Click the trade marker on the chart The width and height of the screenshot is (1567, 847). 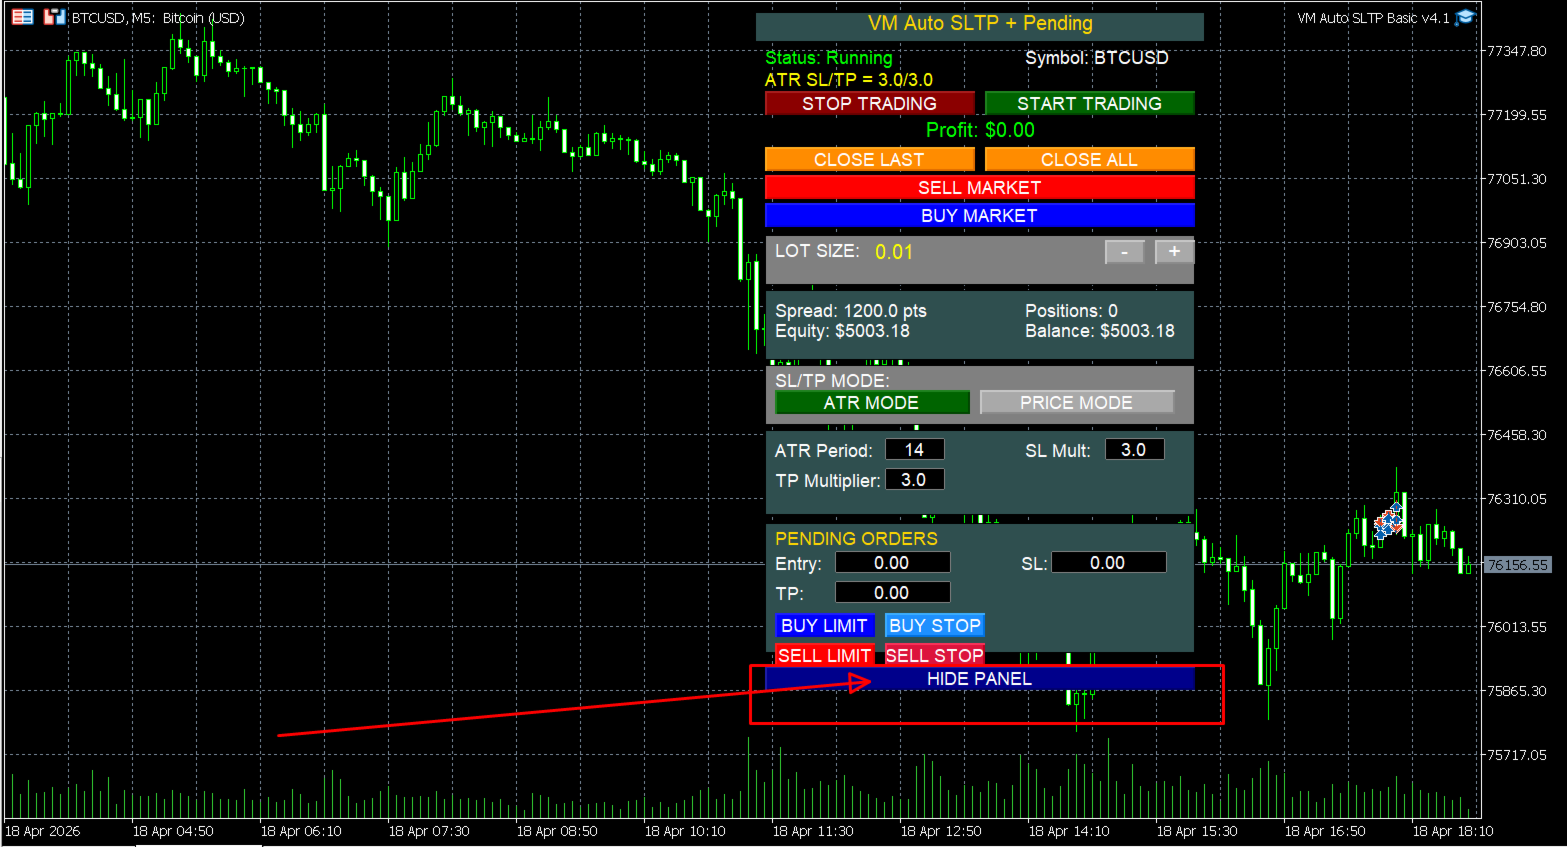(1388, 521)
